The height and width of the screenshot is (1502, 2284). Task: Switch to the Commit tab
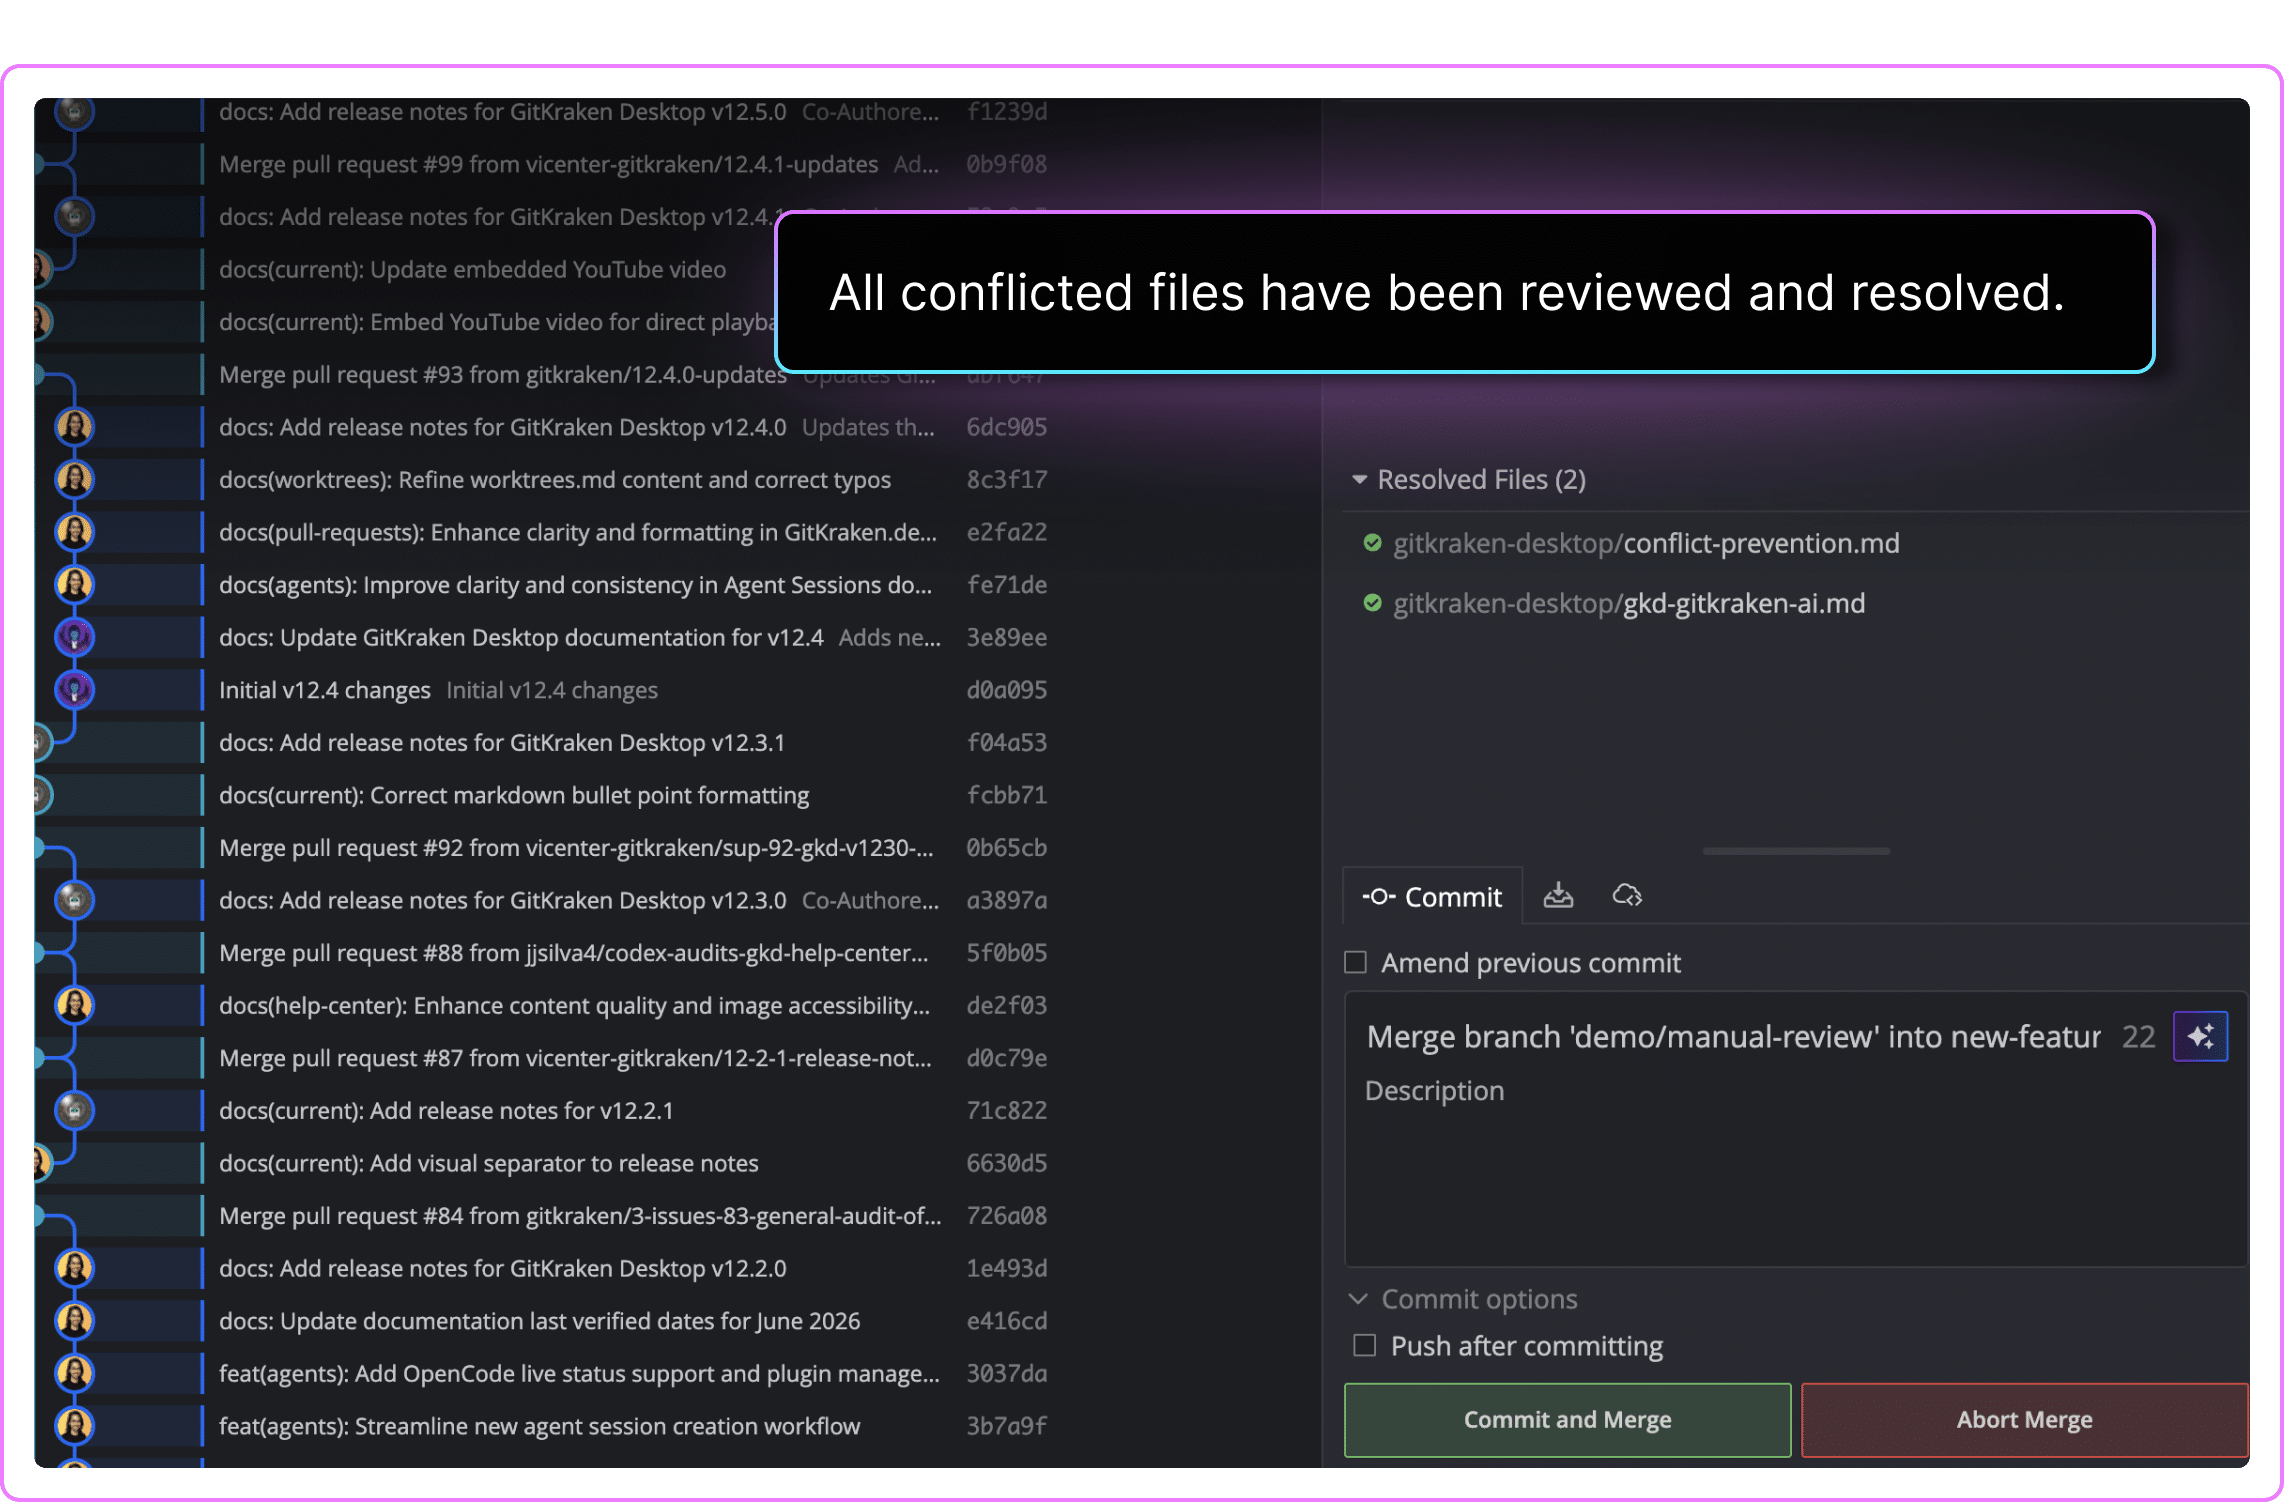pos(1432,897)
